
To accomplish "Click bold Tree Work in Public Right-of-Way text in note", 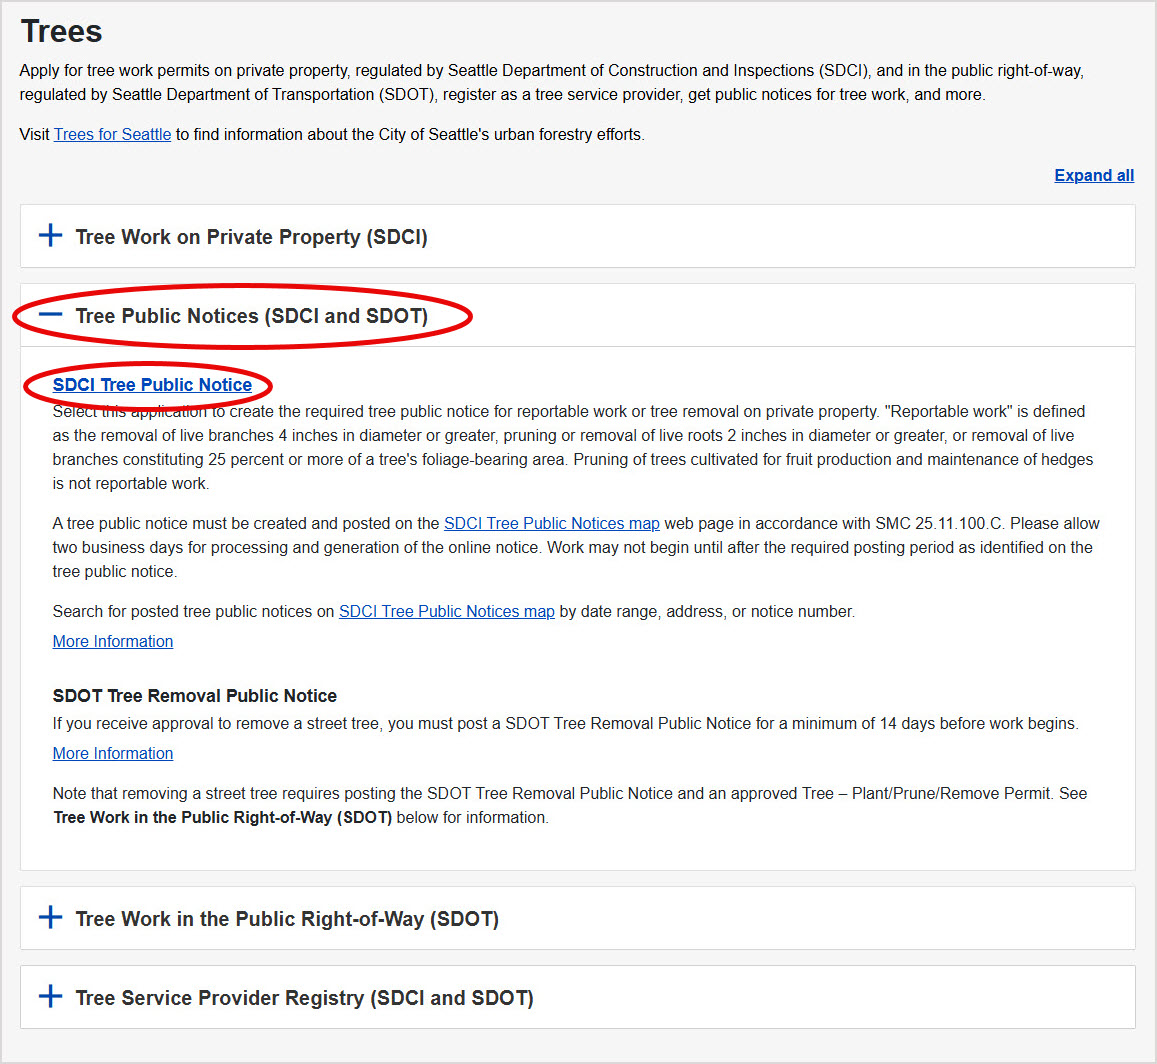I will point(222,817).
